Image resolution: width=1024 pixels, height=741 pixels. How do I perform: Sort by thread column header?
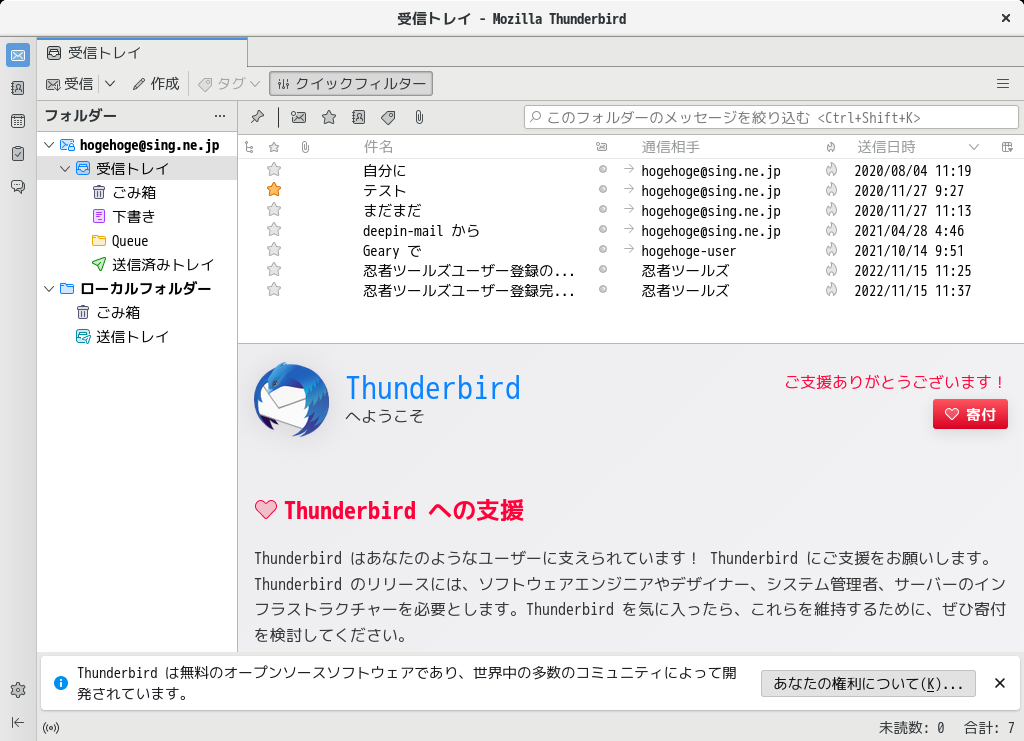coord(249,147)
